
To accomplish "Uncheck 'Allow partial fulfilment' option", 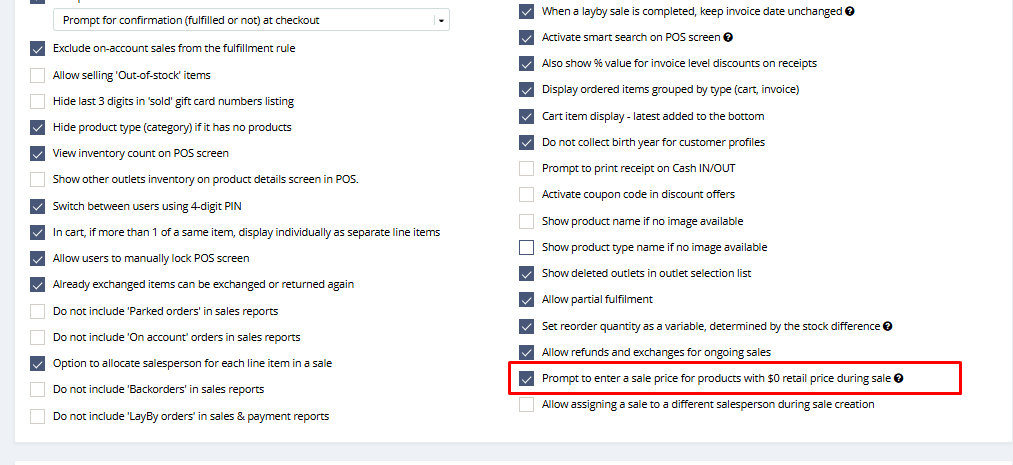I will 527,299.
